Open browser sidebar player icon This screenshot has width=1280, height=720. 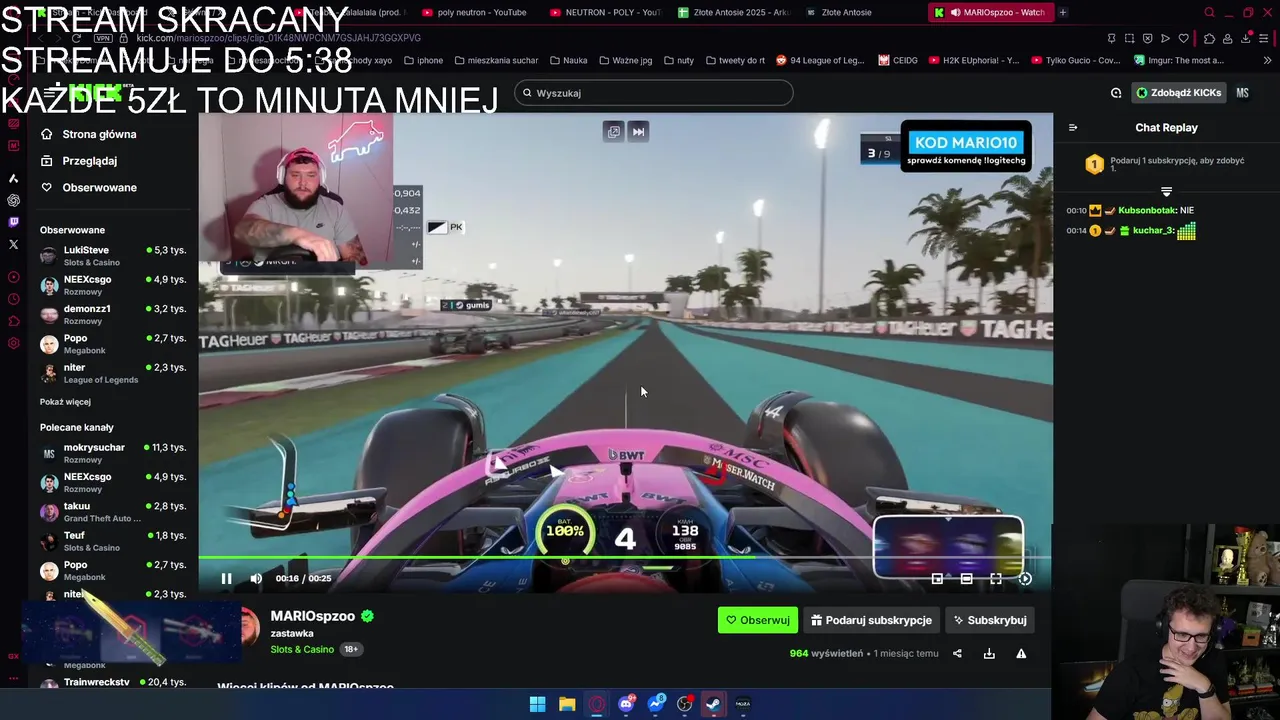(13, 277)
